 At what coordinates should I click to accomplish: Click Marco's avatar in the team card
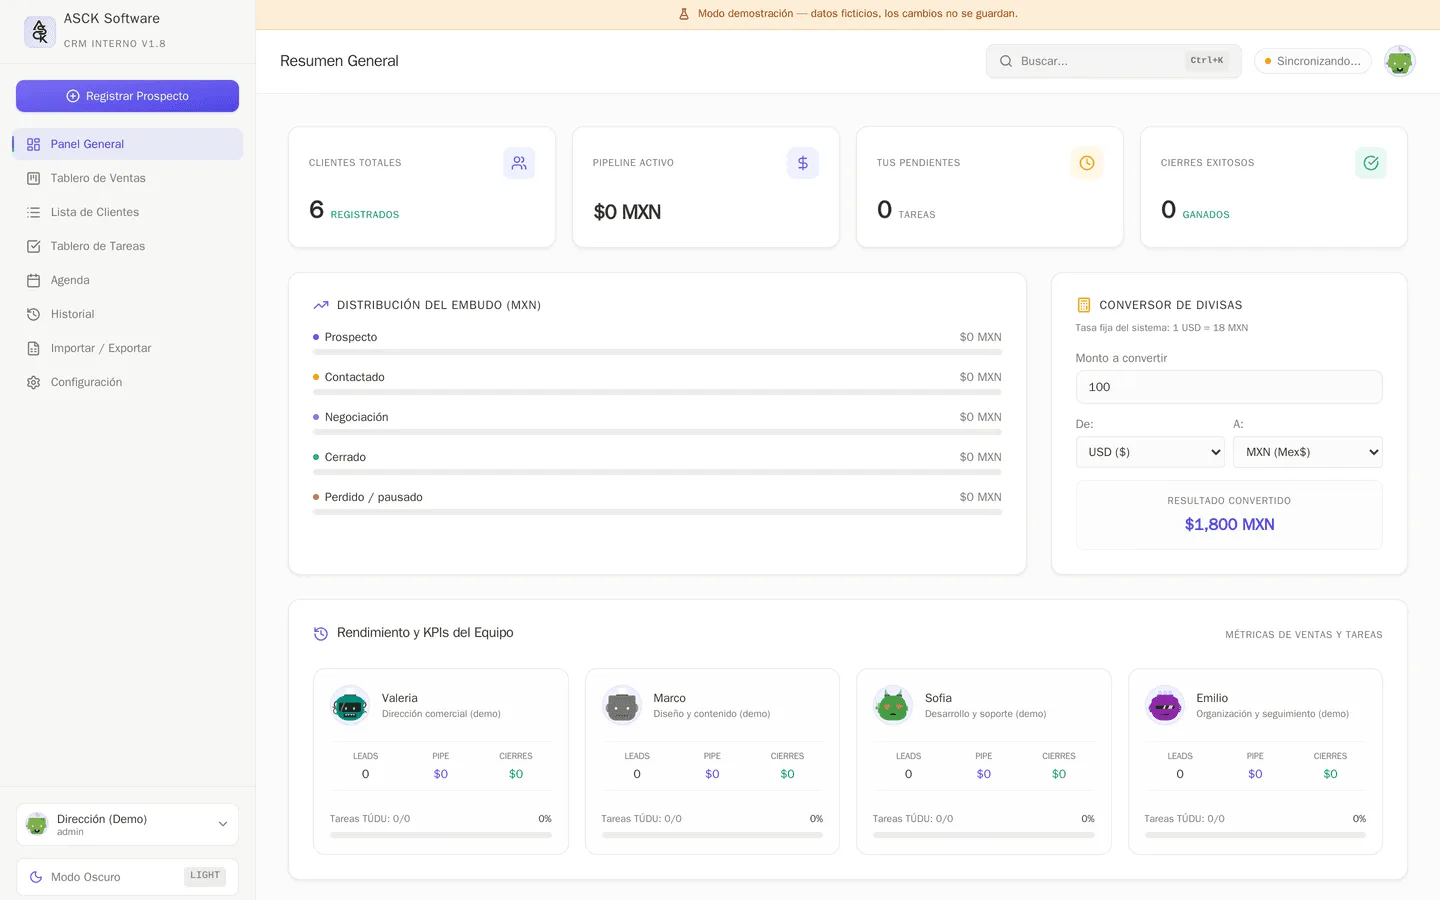tap(622, 705)
